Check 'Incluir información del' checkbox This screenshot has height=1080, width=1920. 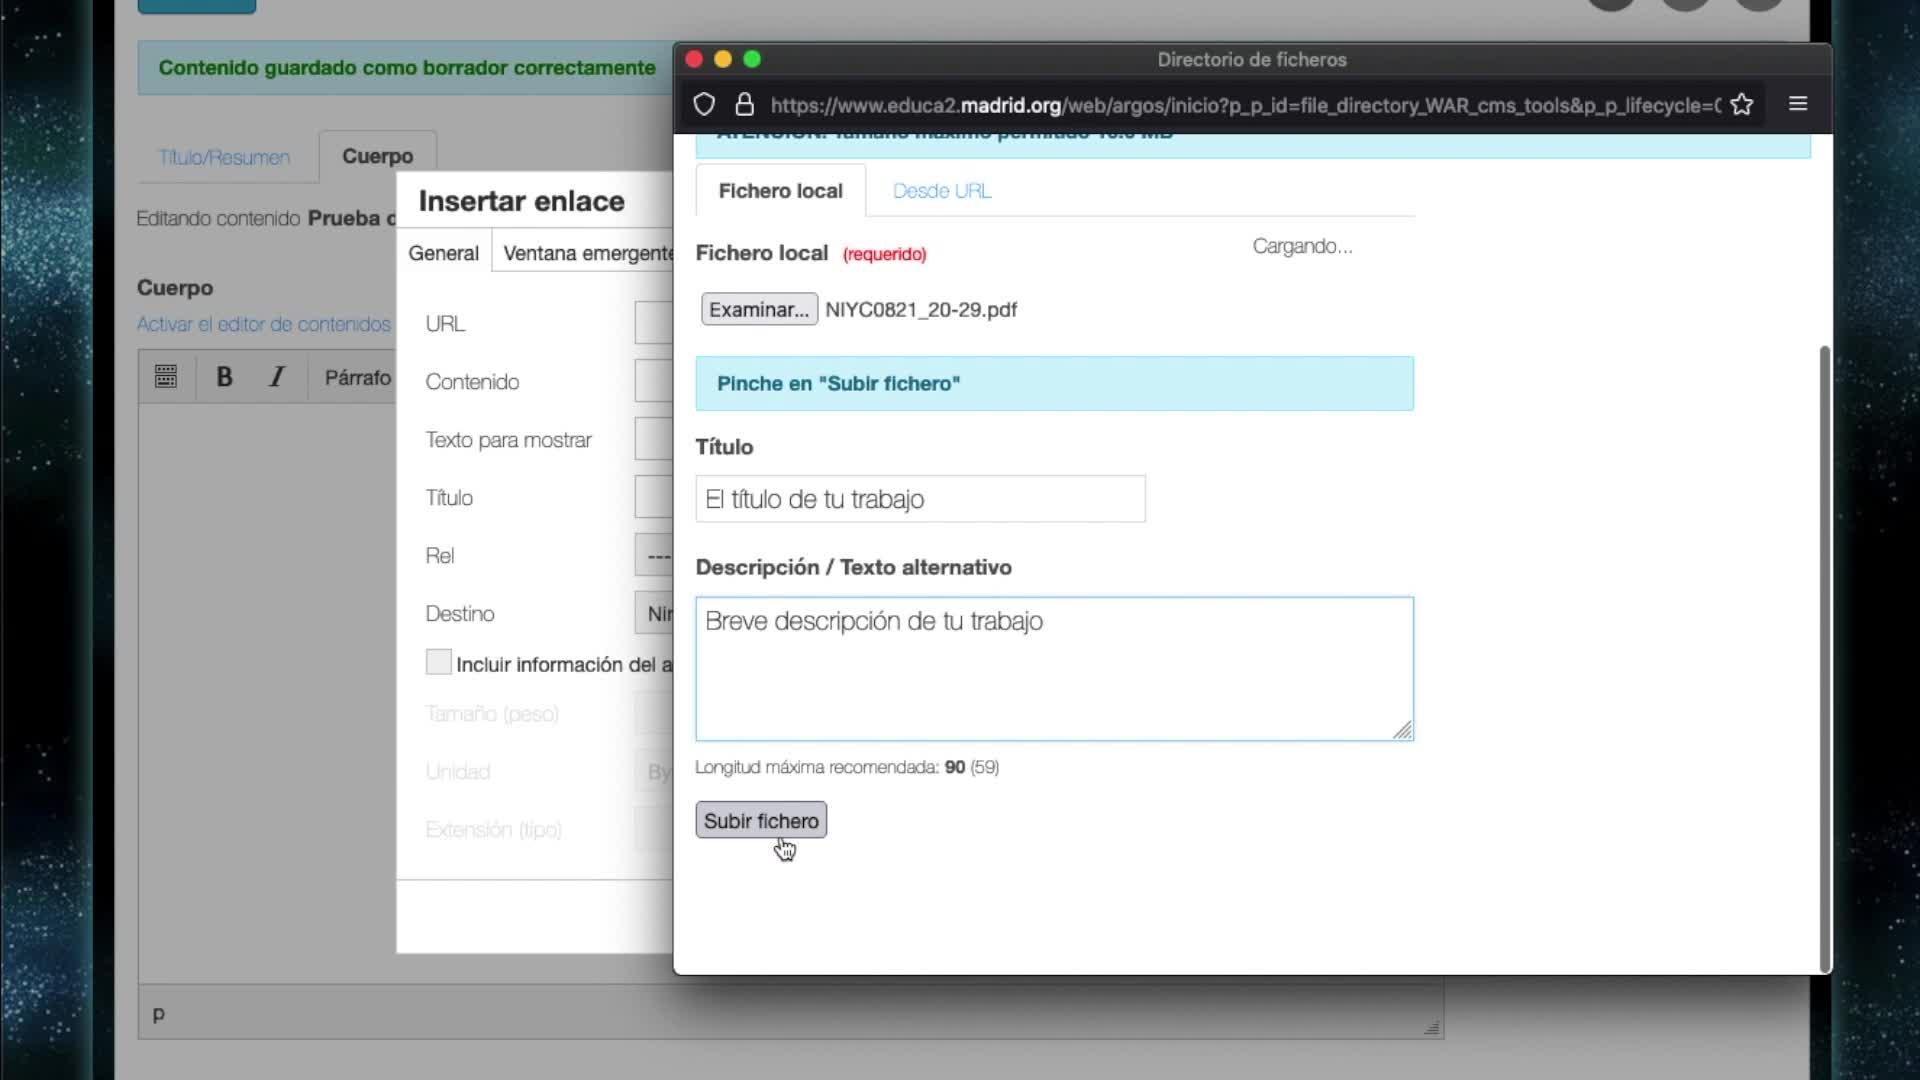[x=438, y=663]
